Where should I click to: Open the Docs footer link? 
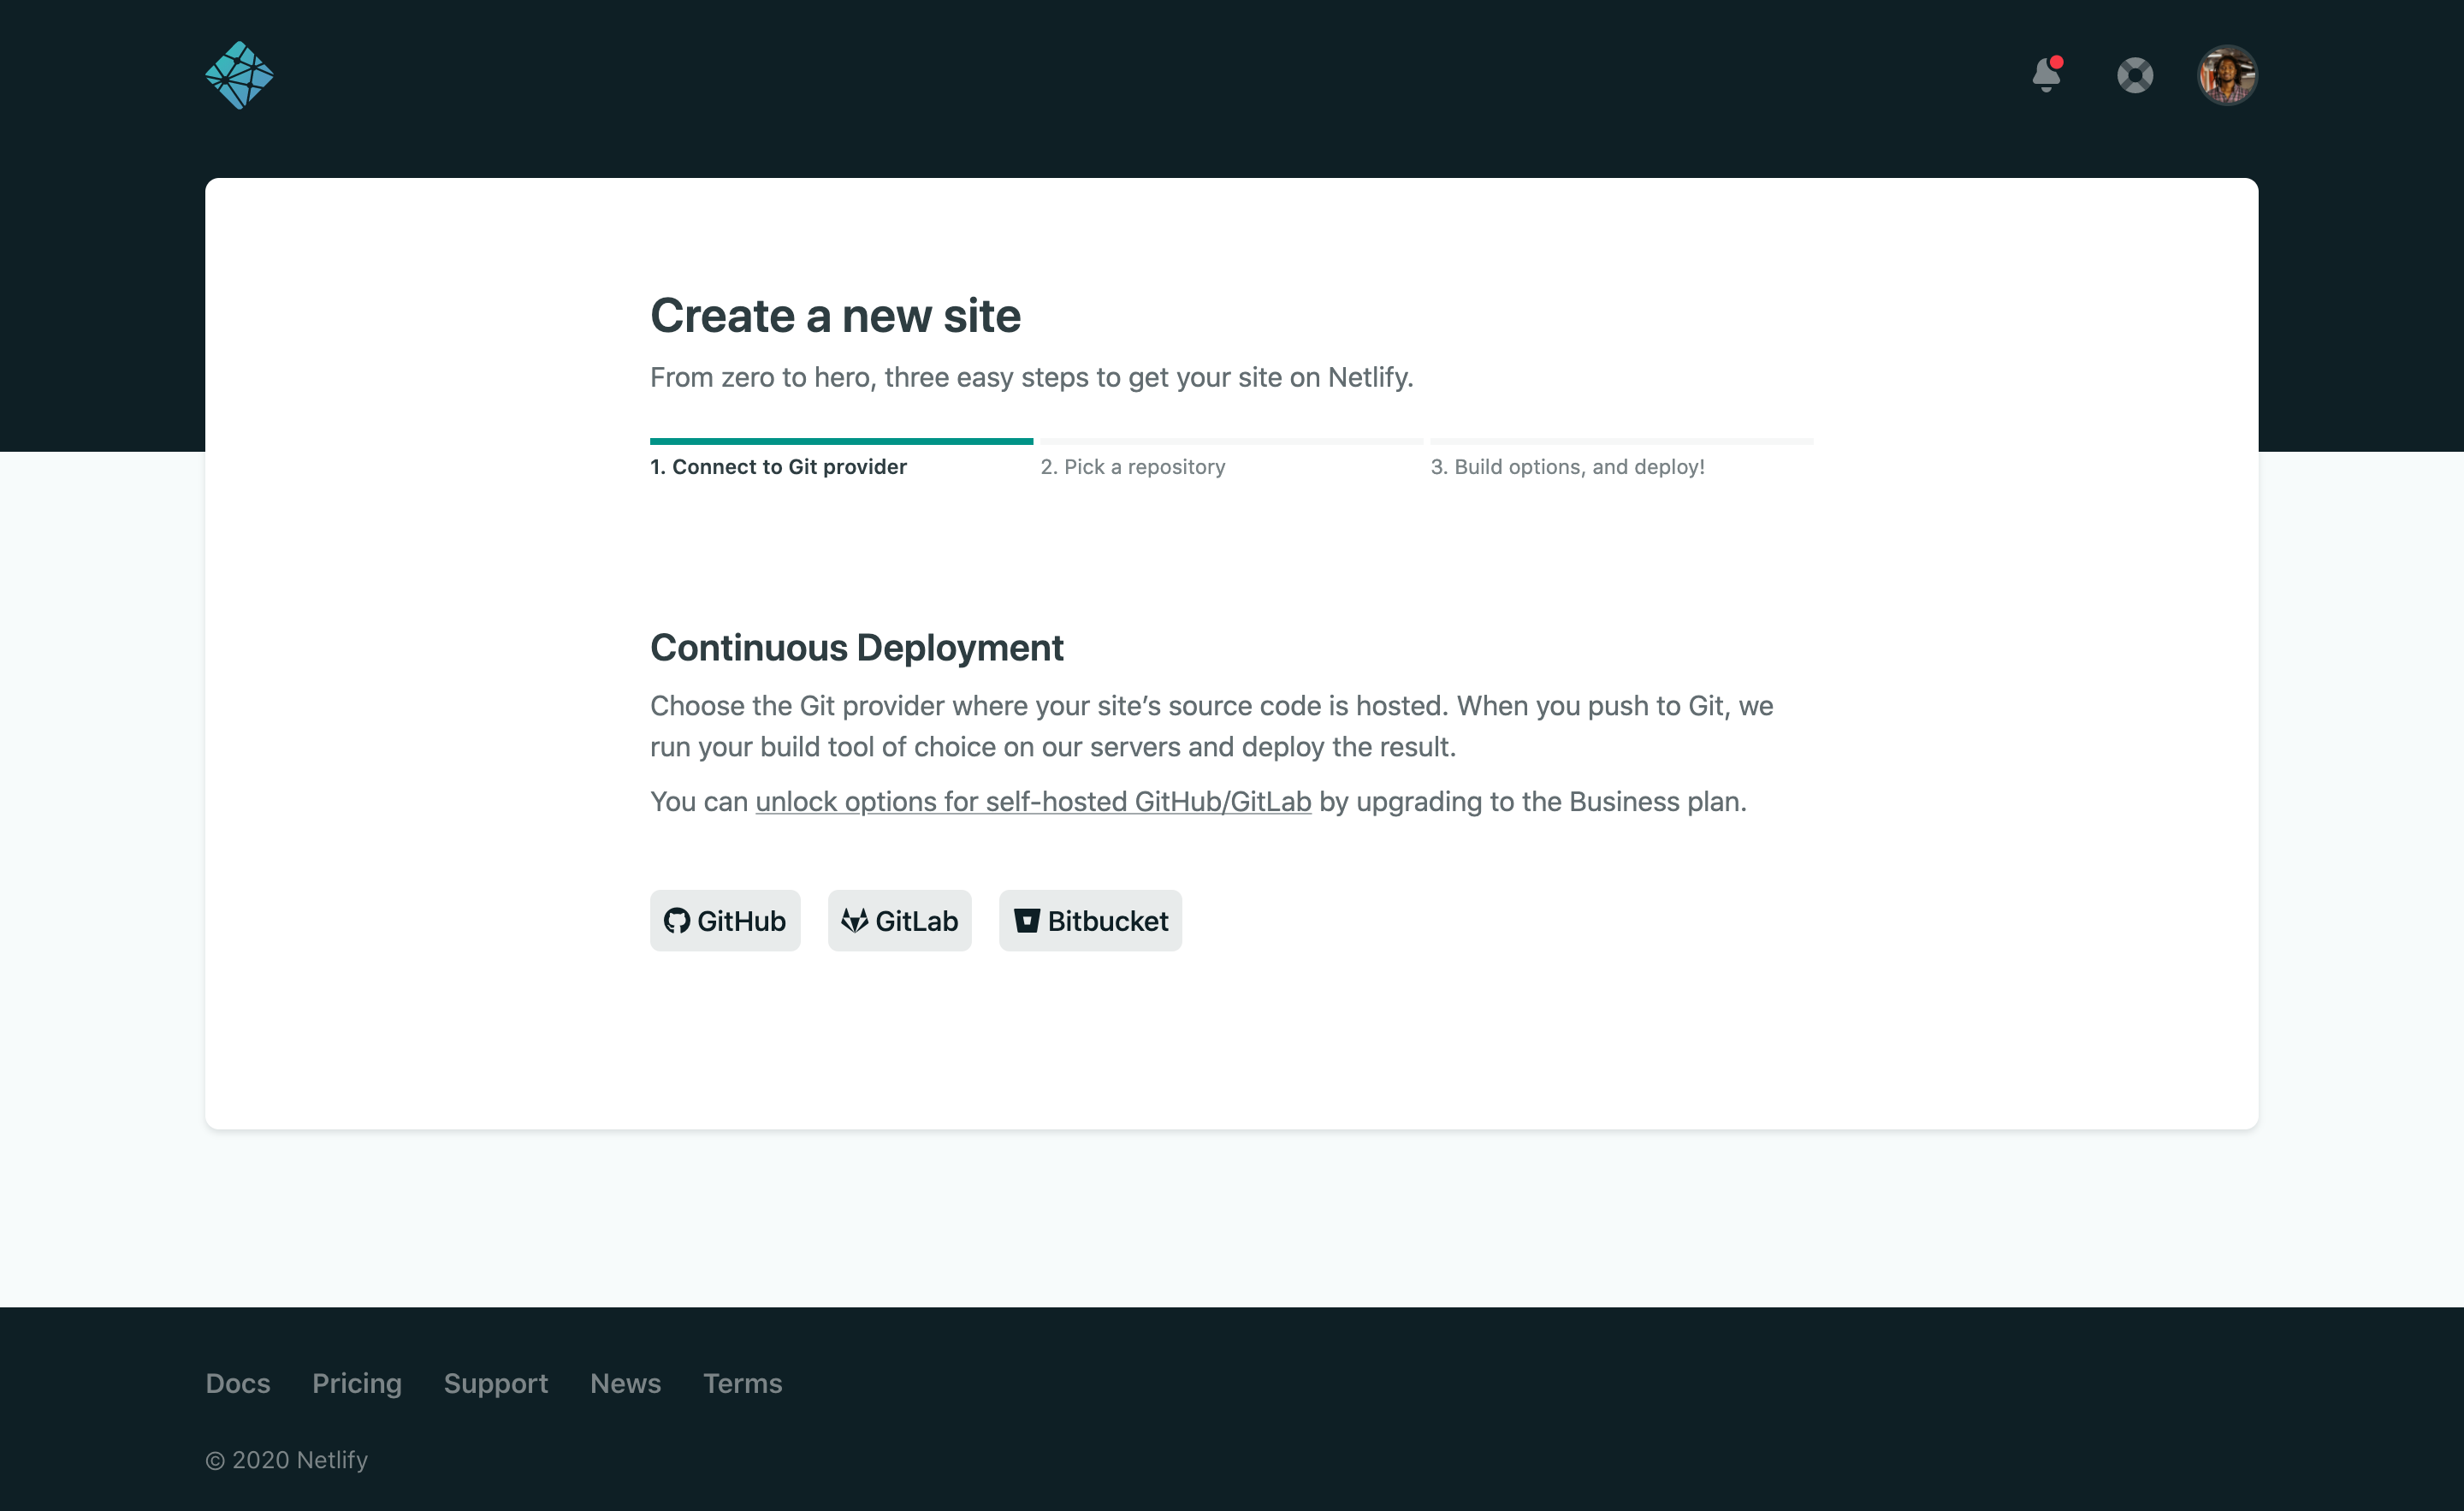pos(238,1383)
